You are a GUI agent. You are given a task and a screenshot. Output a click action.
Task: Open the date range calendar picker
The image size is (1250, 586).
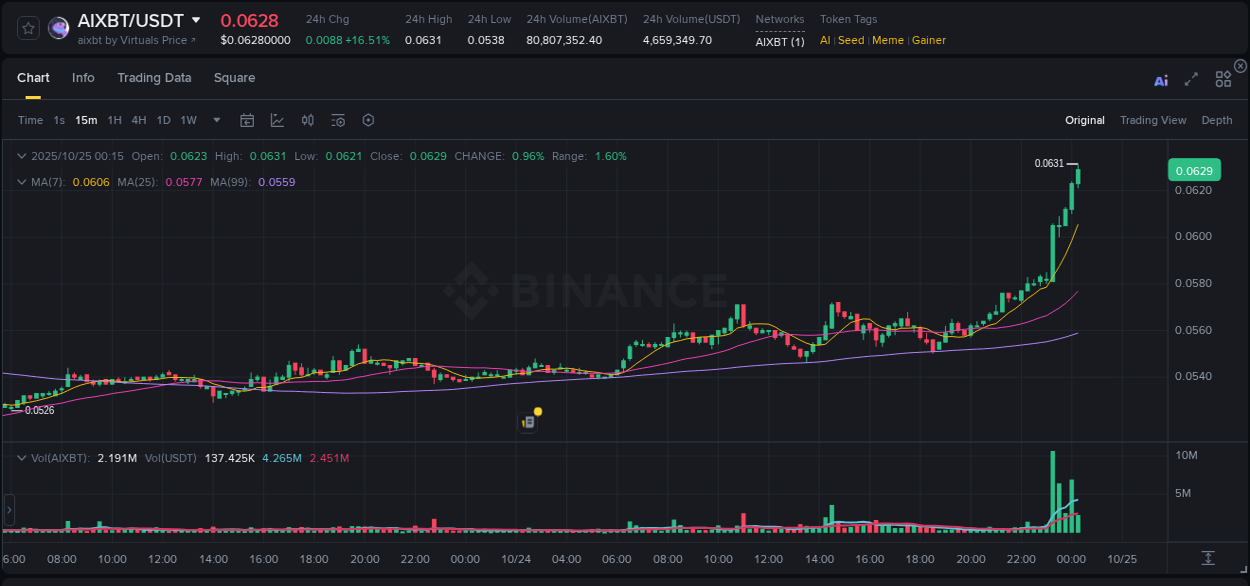point(247,120)
